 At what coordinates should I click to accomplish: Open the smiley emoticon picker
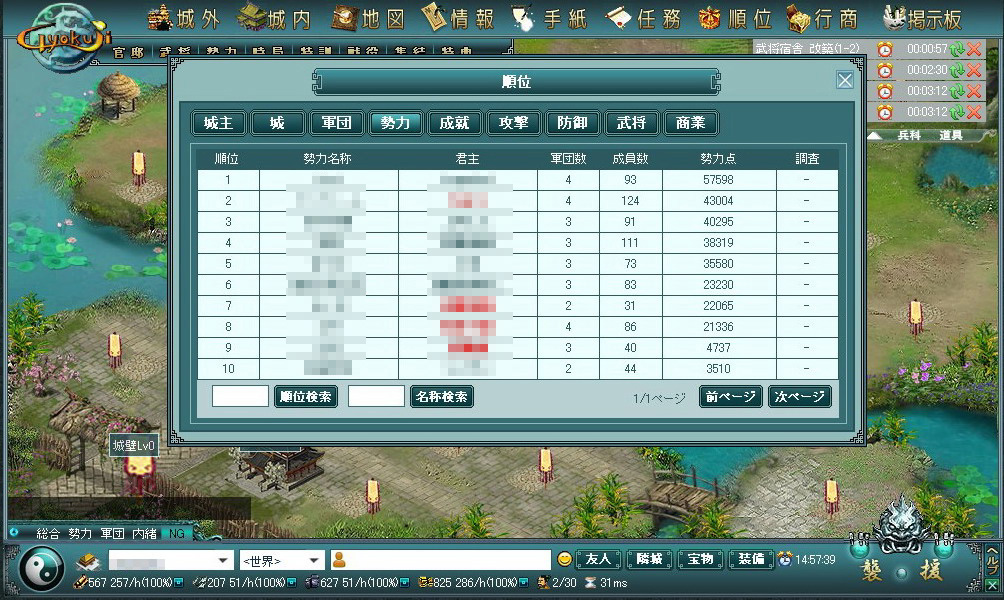[564, 559]
